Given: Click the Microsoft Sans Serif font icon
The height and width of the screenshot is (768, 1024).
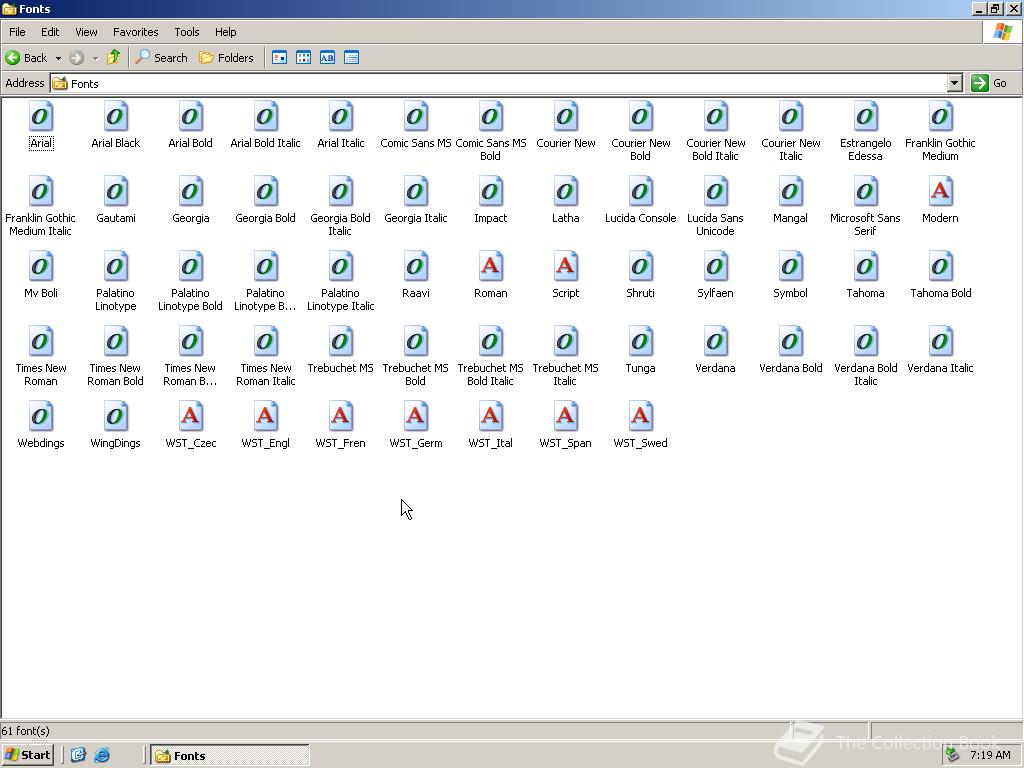Looking at the screenshot, I should [865, 192].
